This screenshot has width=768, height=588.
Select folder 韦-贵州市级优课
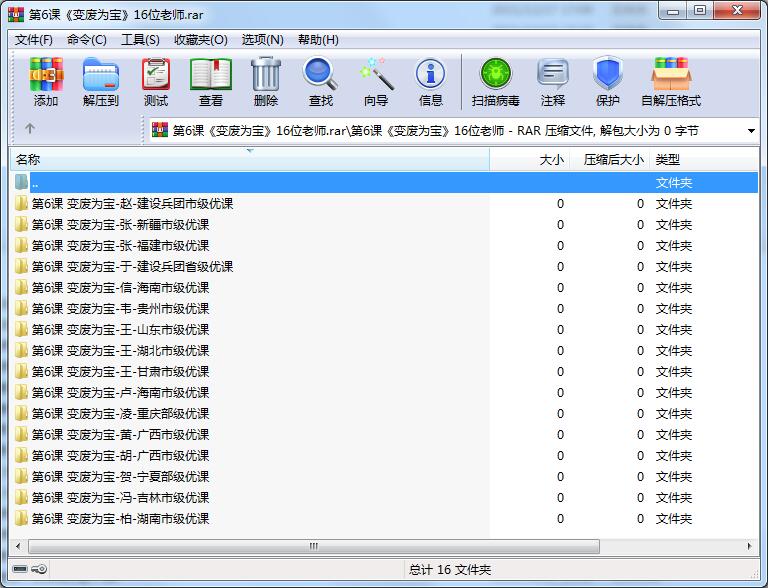coord(385,309)
